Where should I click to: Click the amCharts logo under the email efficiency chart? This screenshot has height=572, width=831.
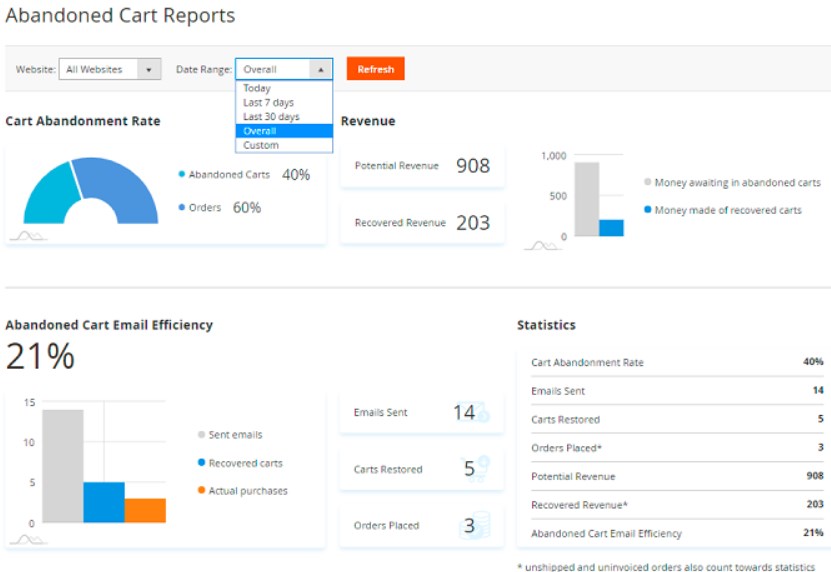tap(28, 539)
